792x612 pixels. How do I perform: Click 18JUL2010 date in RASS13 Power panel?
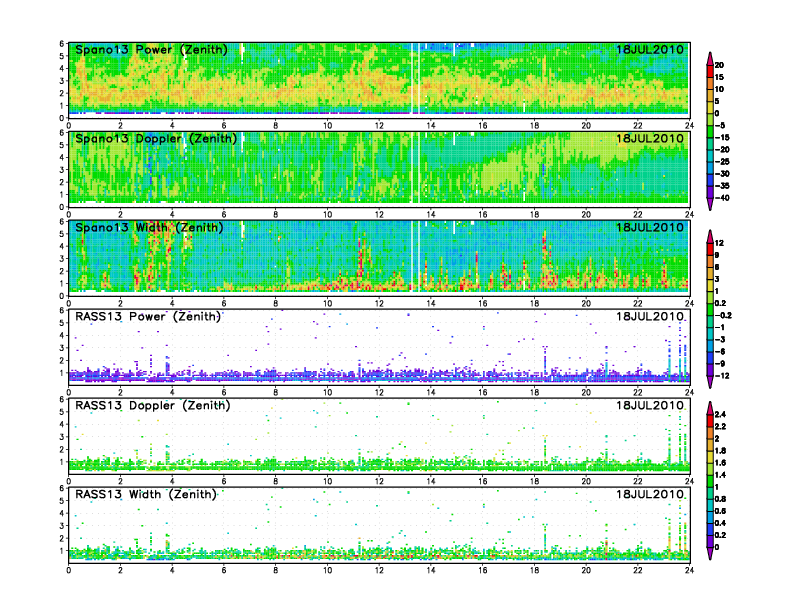point(650,316)
